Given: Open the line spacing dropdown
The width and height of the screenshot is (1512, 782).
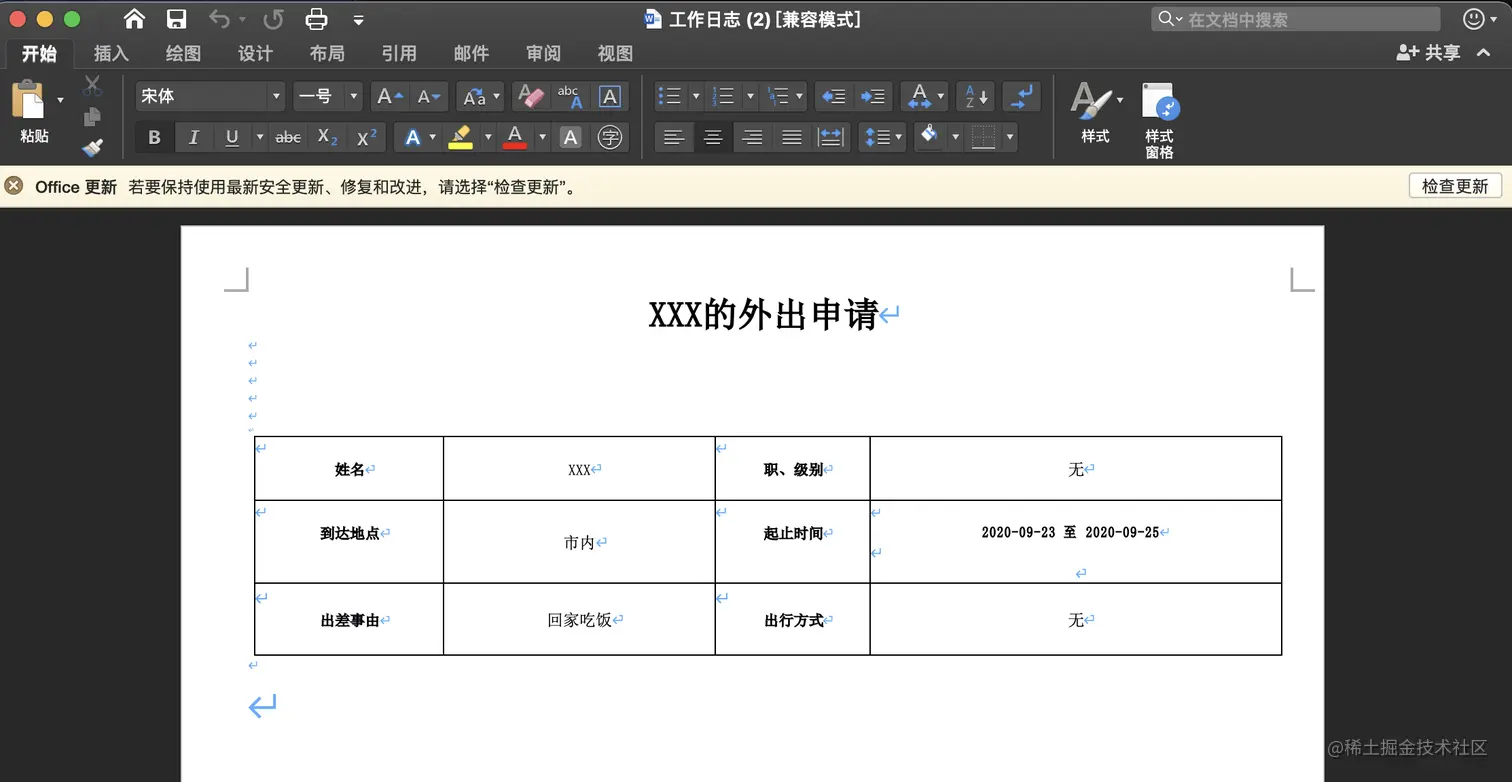Looking at the screenshot, I should click(882, 137).
